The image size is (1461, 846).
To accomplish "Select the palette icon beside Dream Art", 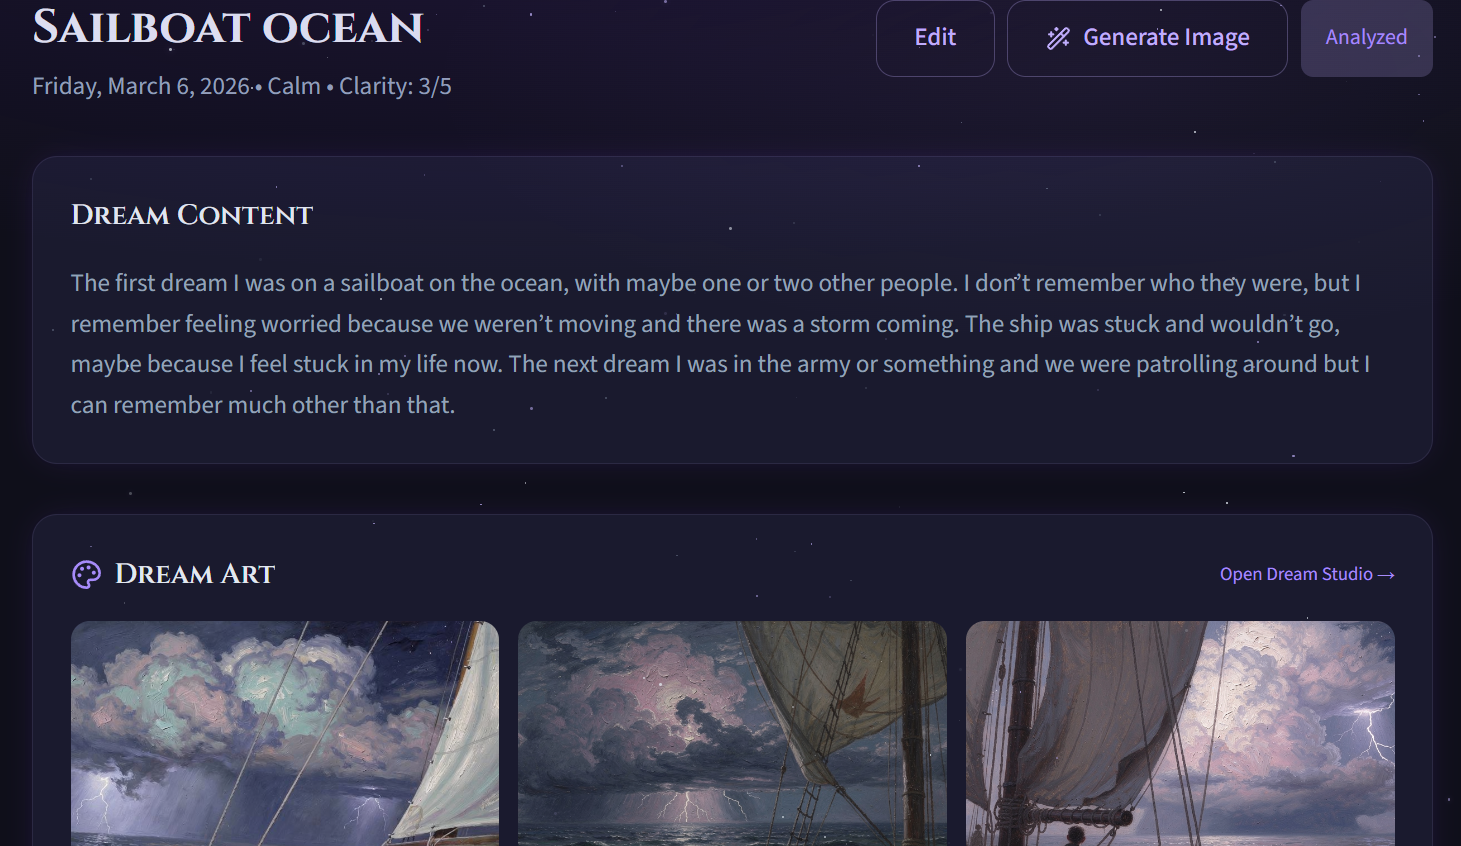I will (x=87, y=574).
